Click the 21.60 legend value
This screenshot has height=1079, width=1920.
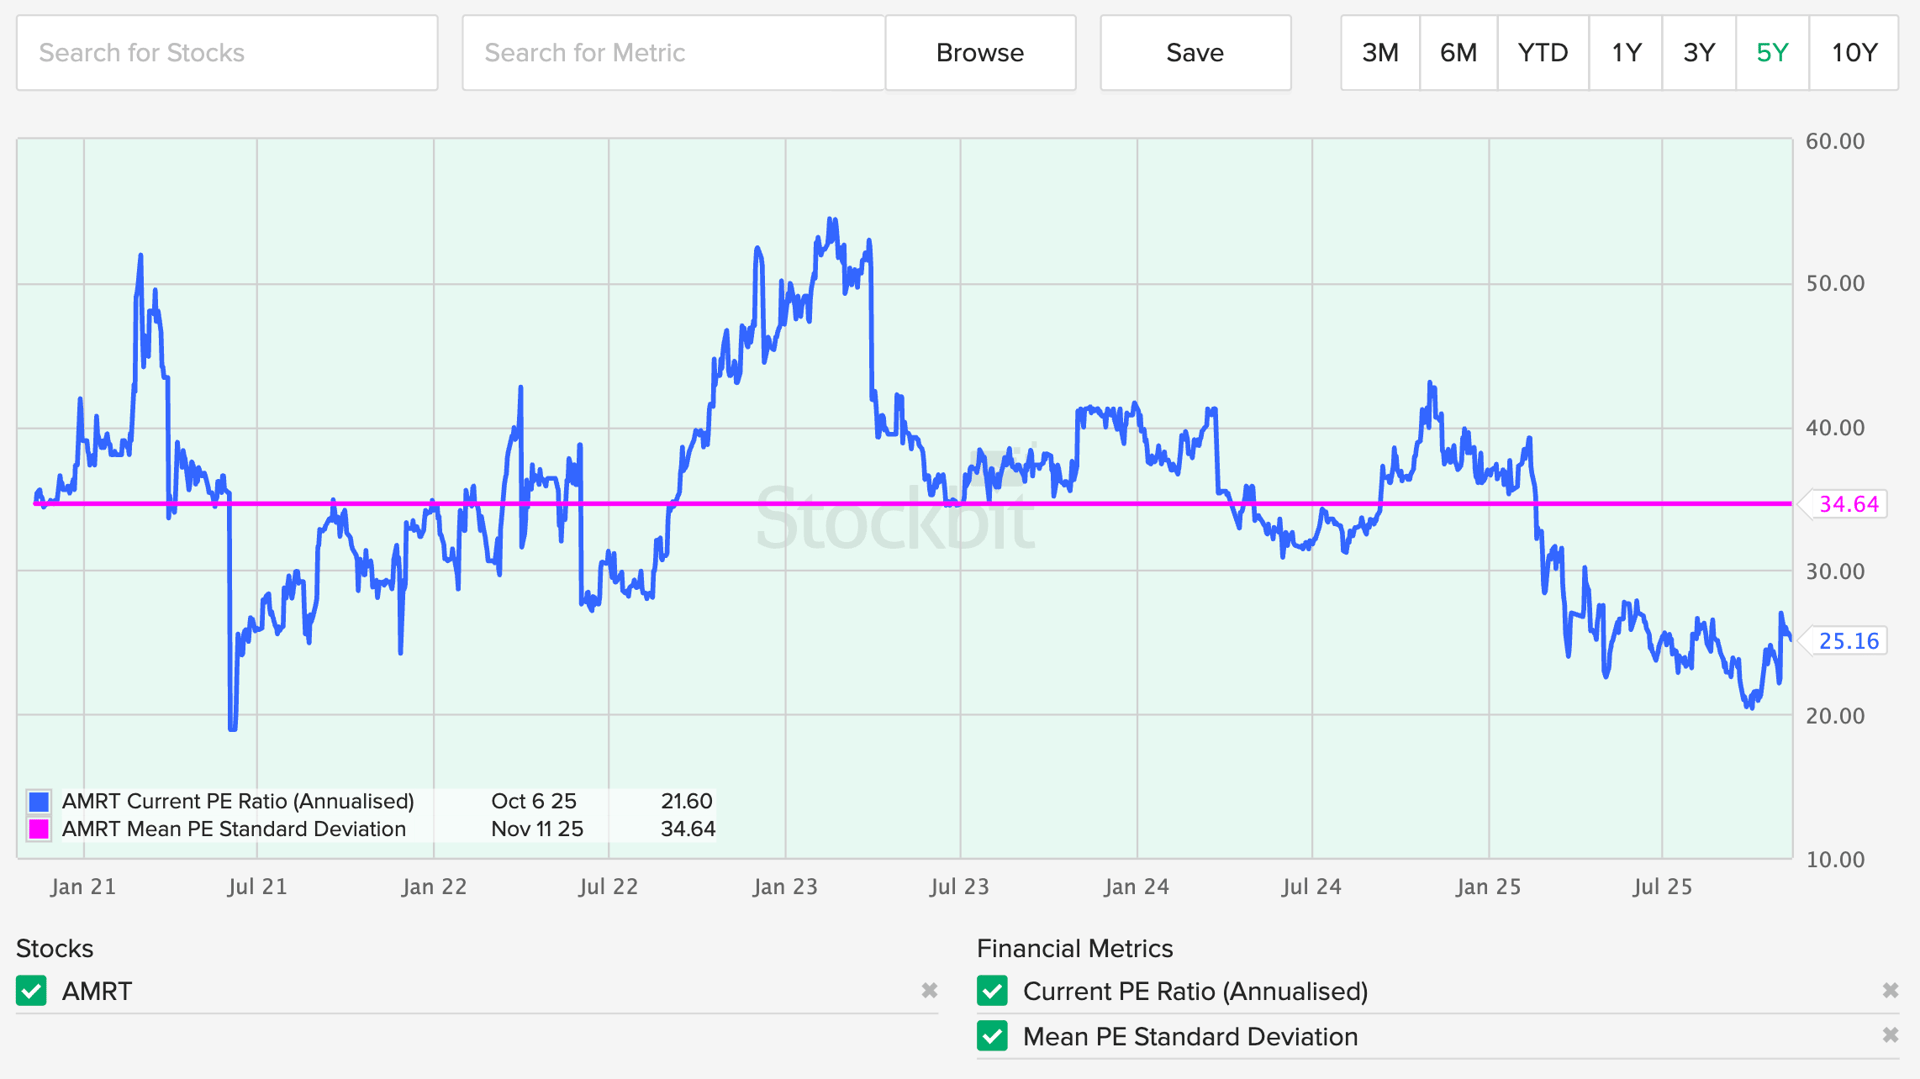(x=687, y=801)
